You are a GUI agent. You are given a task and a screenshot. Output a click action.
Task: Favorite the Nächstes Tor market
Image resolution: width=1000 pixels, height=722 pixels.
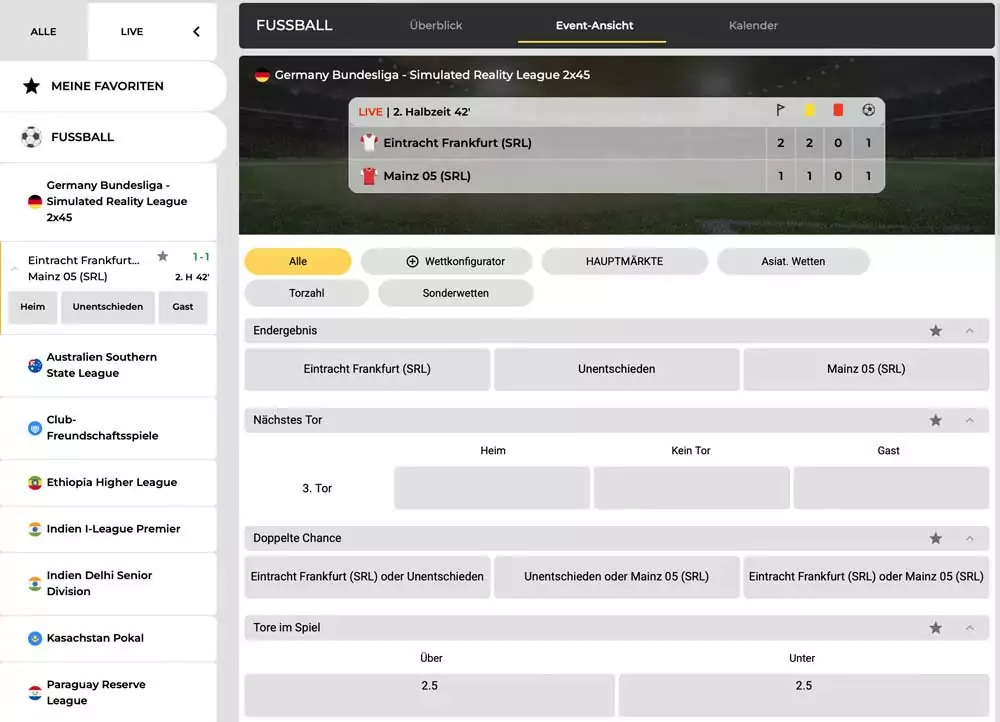click(936, 420)
